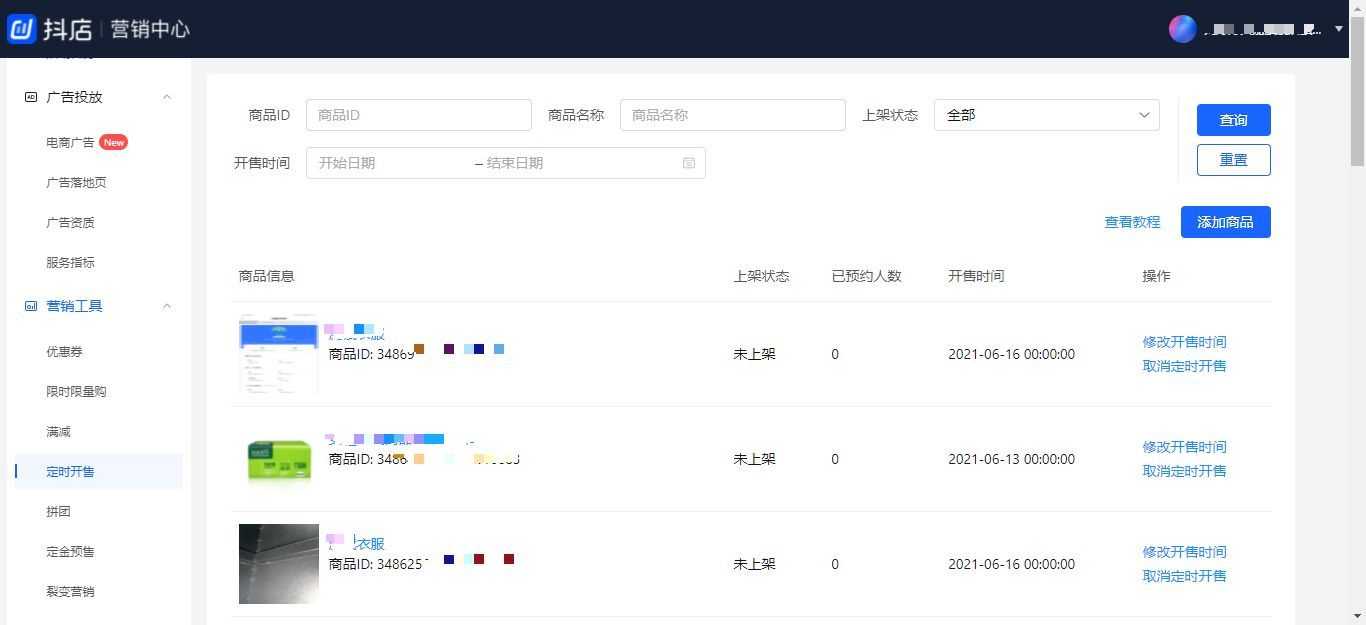The height and width of the screenshot is (625, 1366).
Task: Click the 添加商品 button
Action: pyautogui.click(x=1225, y=222)
